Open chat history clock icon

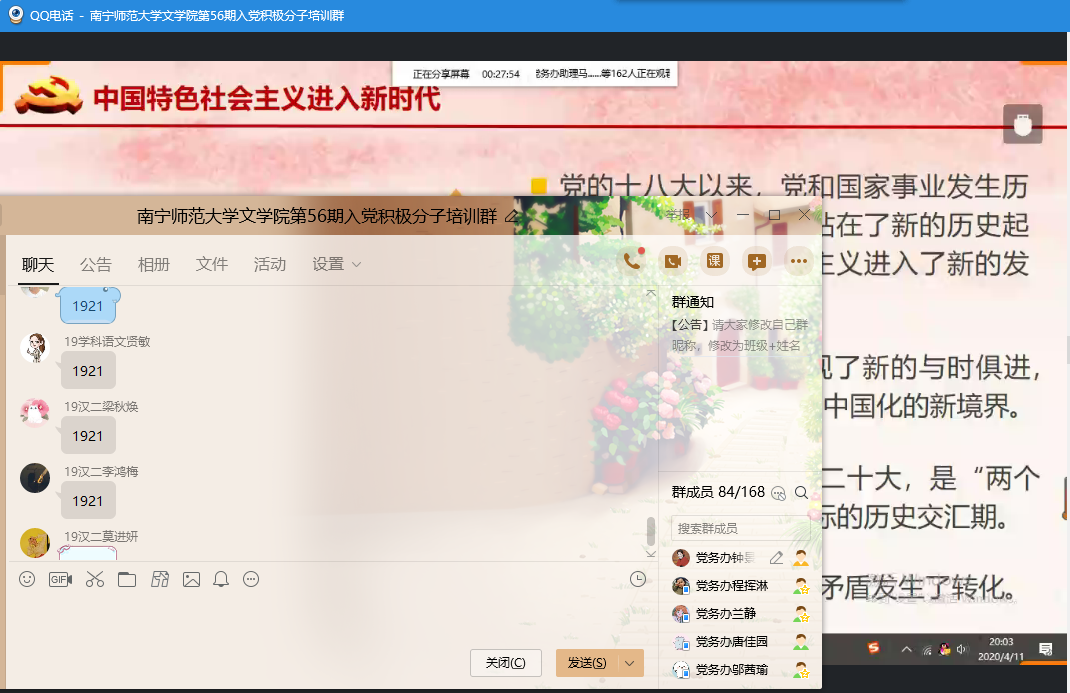638,579
